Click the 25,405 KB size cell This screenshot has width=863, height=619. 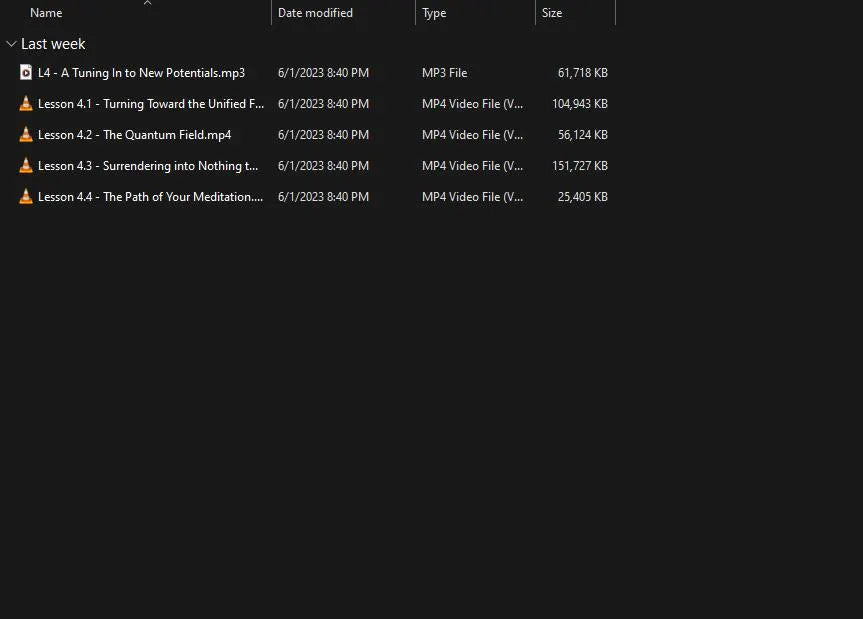(582, 197)
